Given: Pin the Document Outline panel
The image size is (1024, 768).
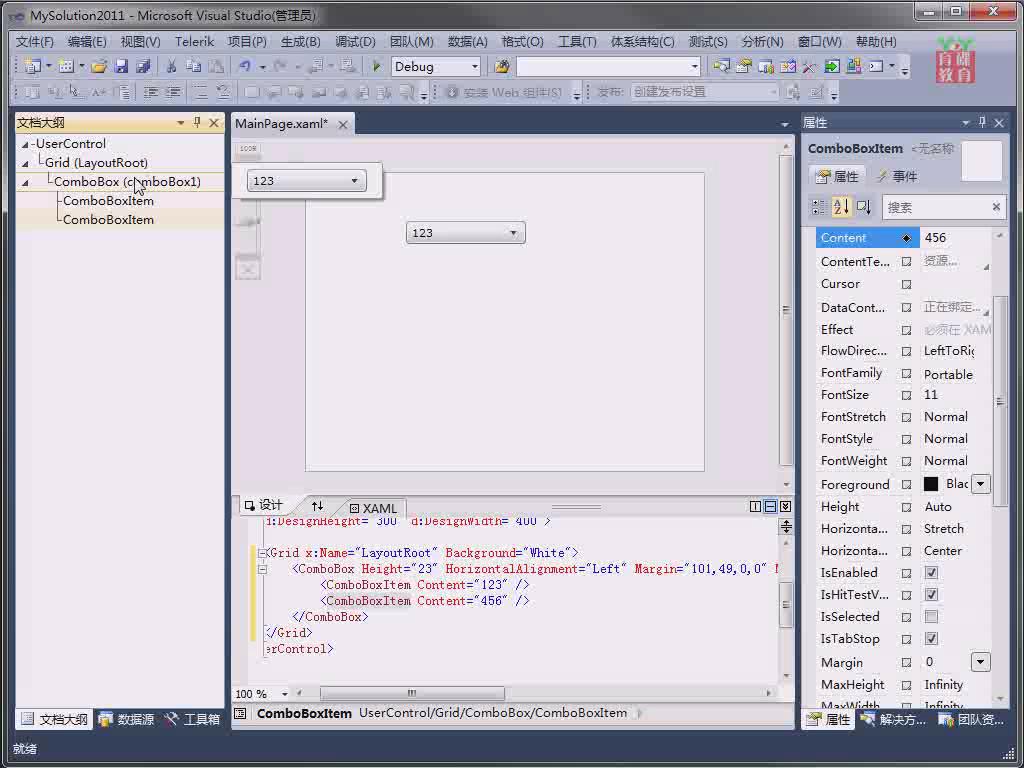Looking at the screenshot, I should pyautogui.click(x=197, y=122).
